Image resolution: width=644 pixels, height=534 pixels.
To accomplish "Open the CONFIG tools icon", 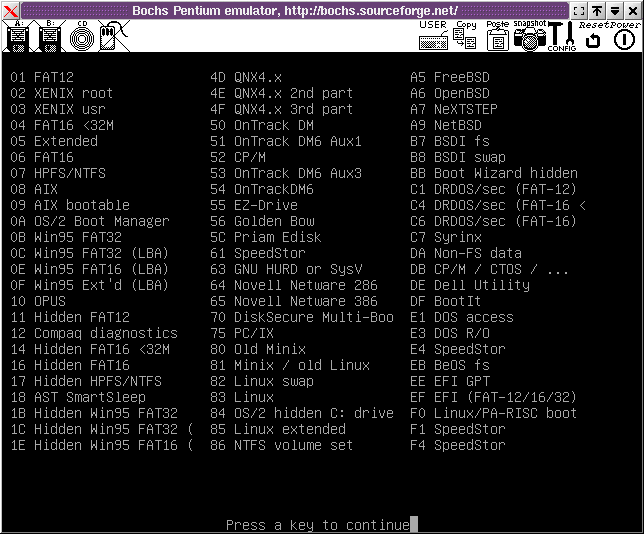I will point(561,37).
